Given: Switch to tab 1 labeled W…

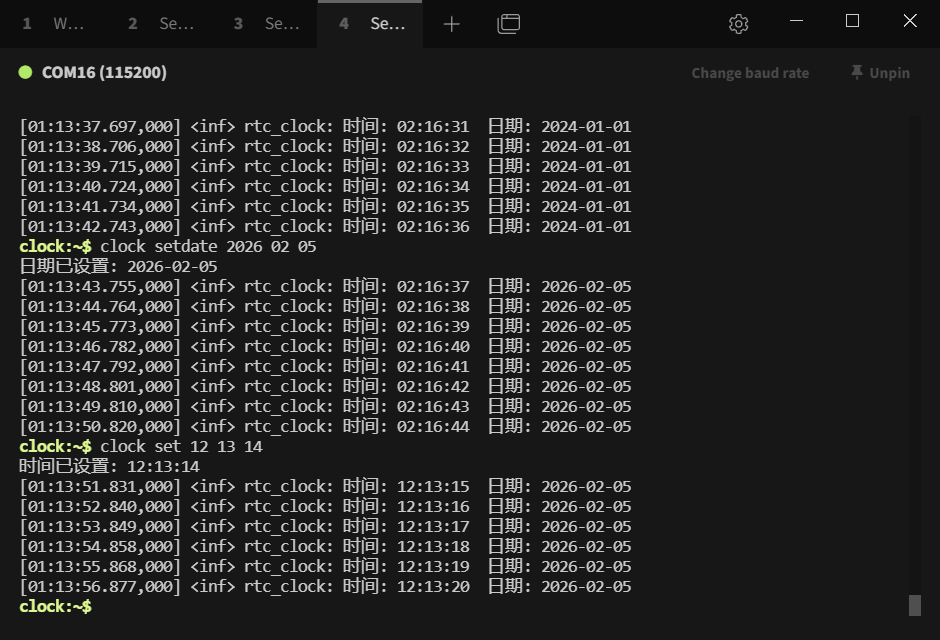Looking at the screenshot, I should click(53, 24).
